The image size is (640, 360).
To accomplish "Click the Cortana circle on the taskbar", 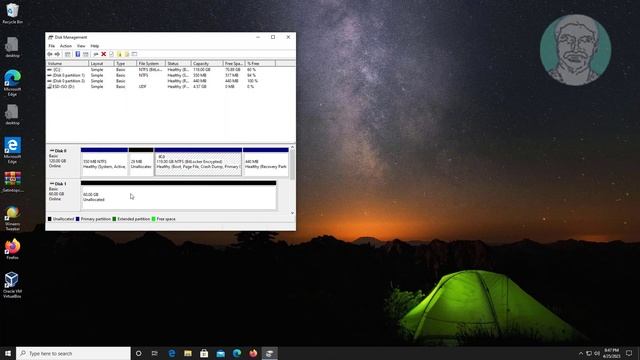I will pos(138,353).
